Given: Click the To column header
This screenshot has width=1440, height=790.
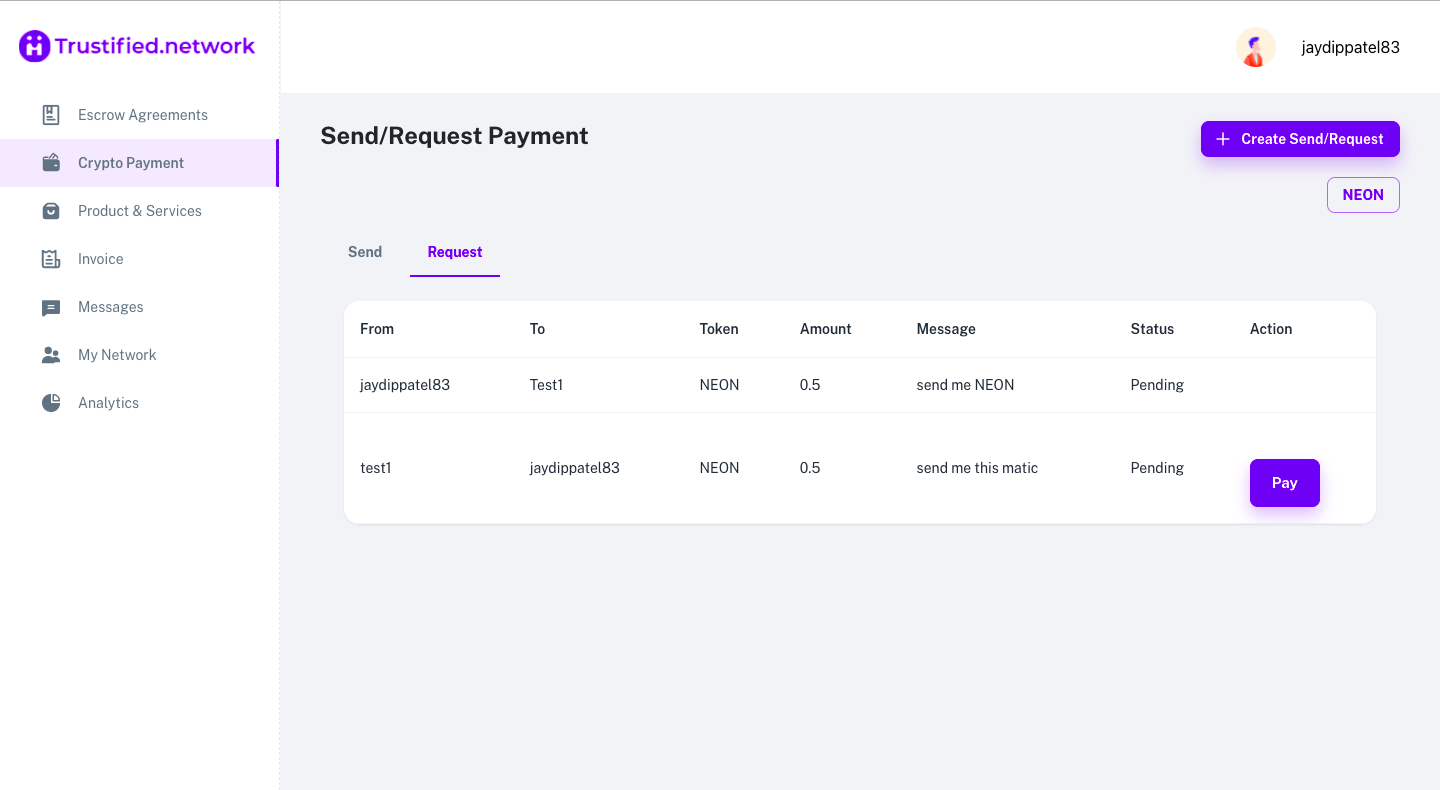Looking at the screenshot, I should click(x=537, y=329).
